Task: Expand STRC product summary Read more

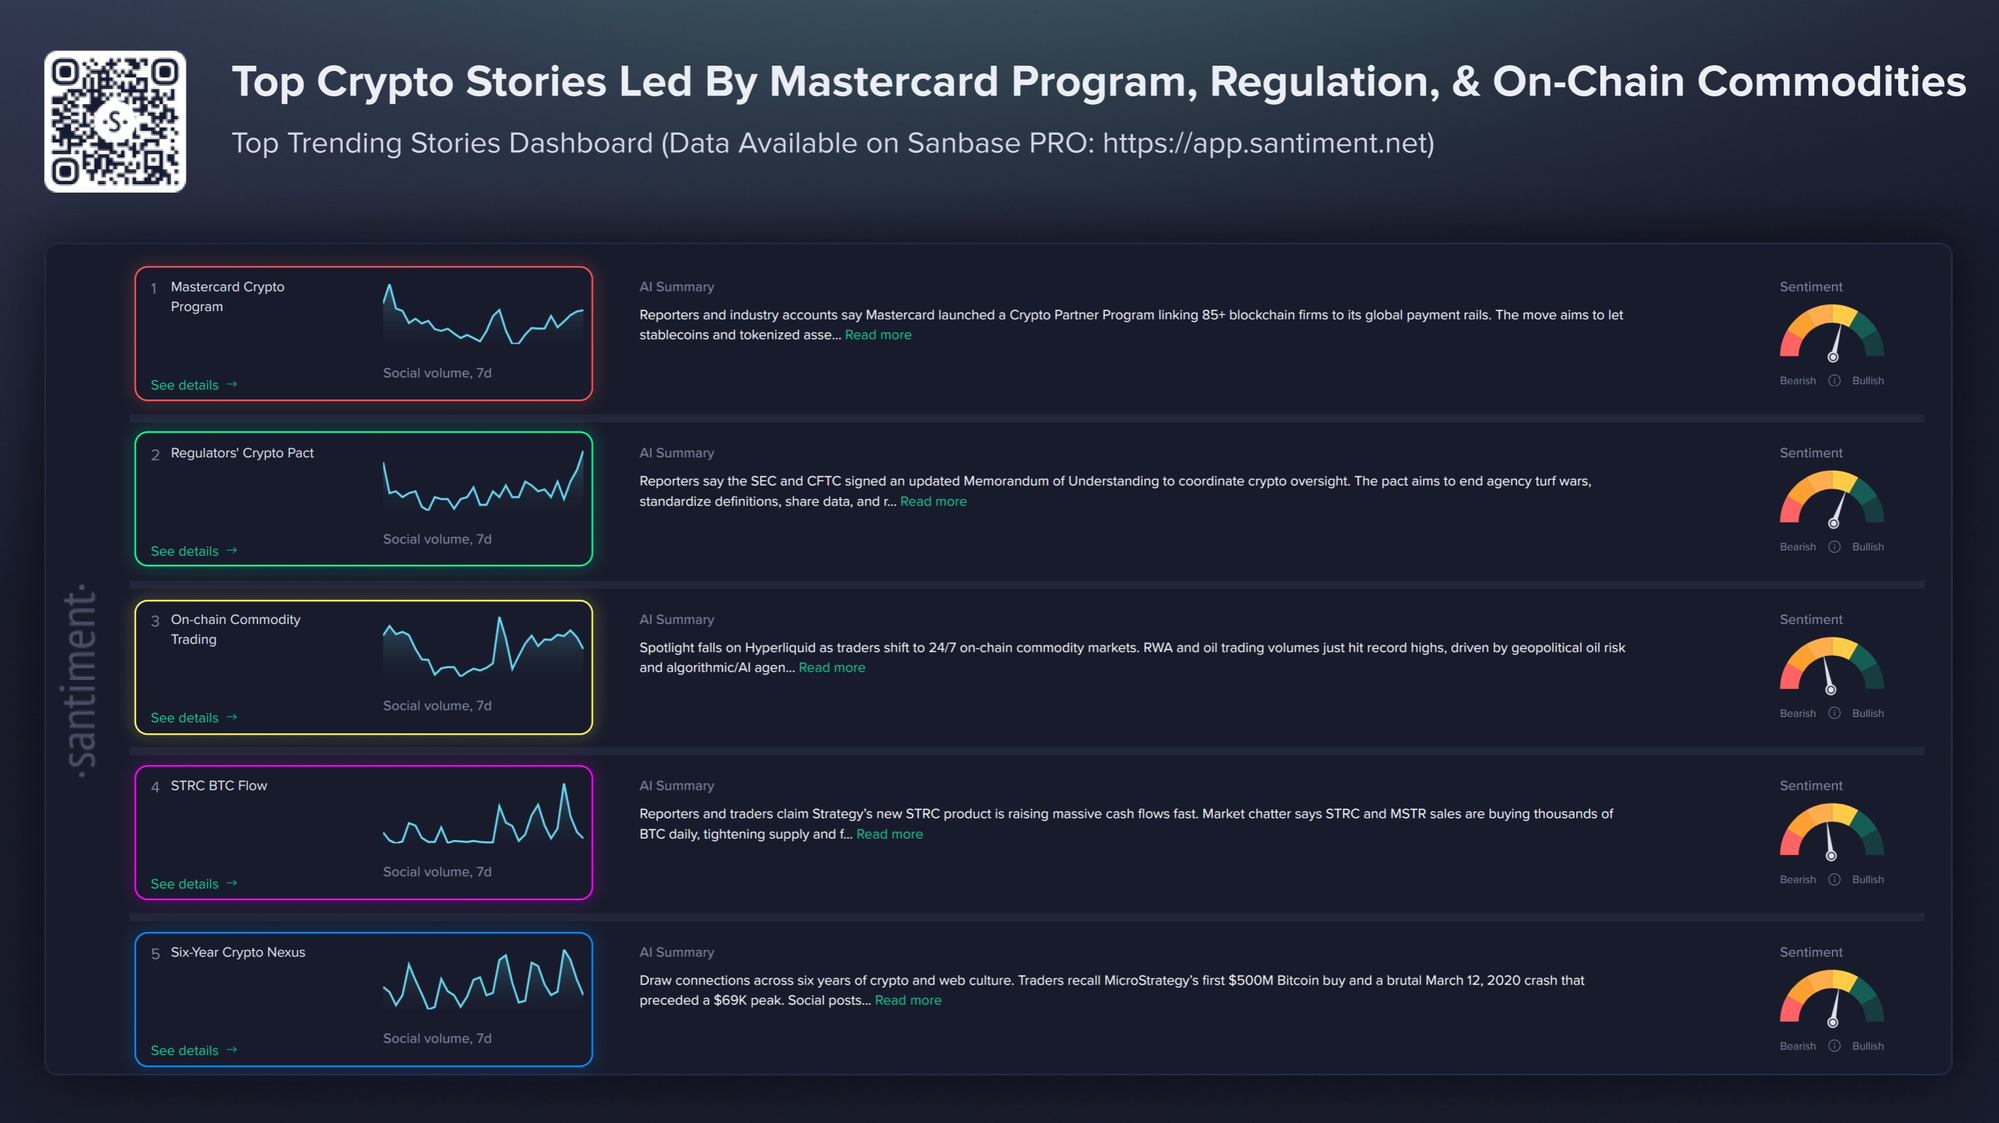Action: coord(889,834)
